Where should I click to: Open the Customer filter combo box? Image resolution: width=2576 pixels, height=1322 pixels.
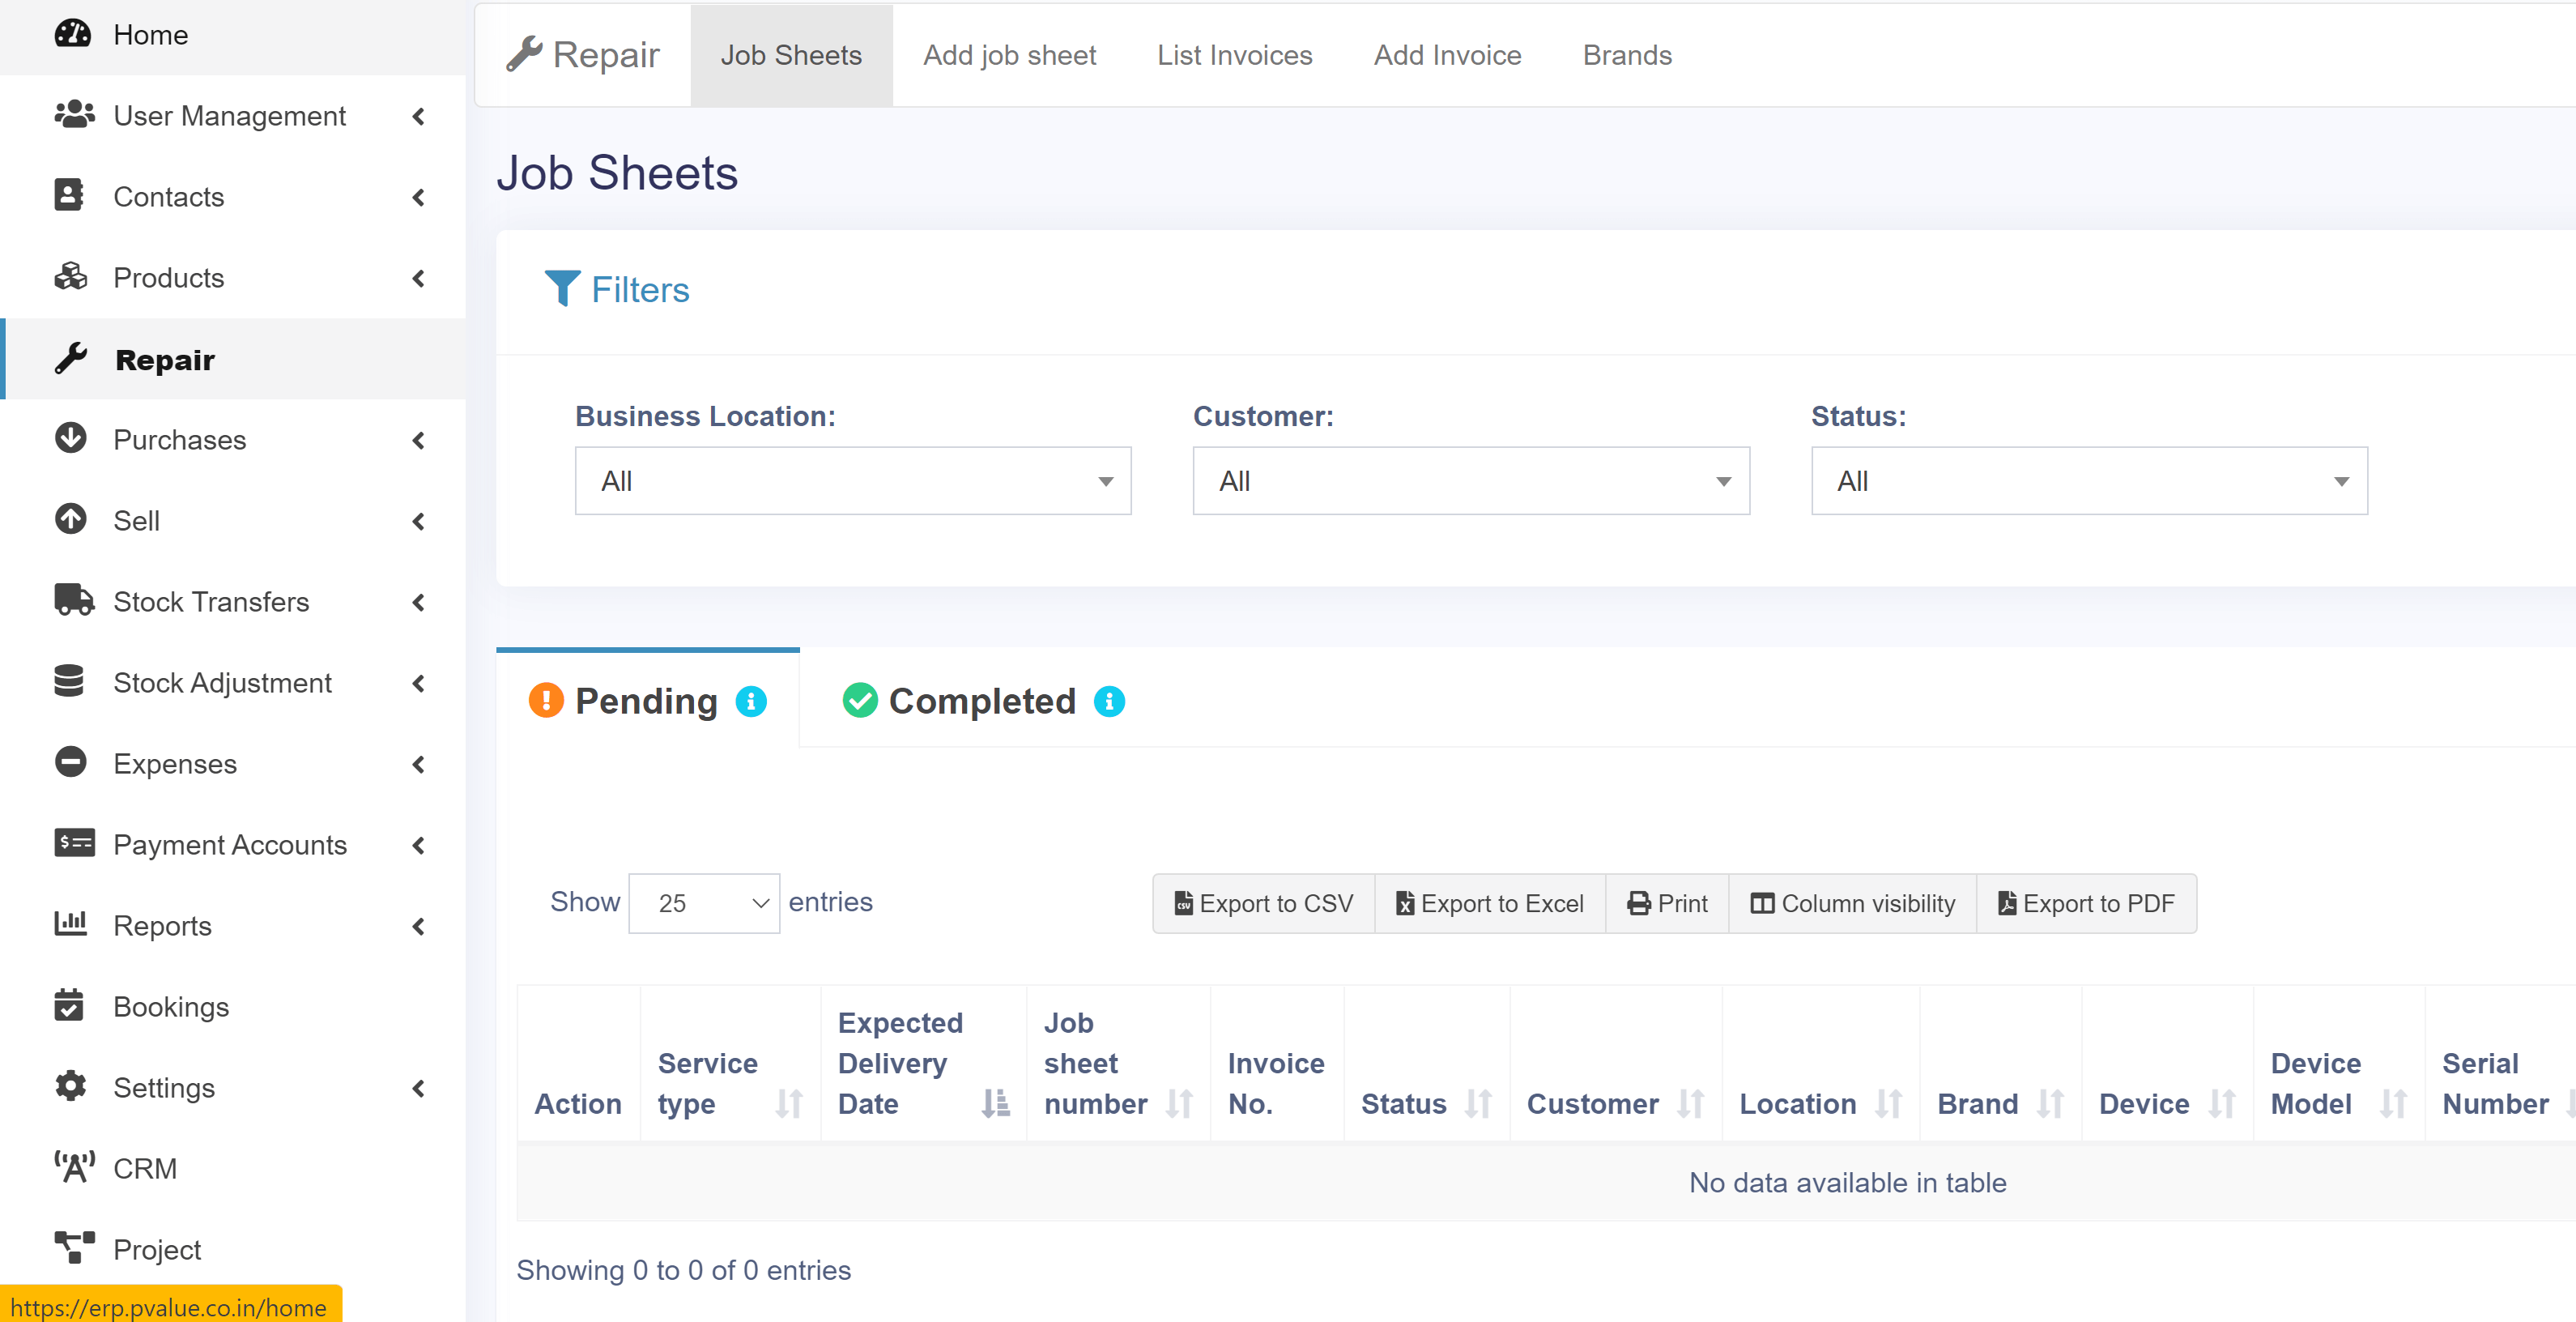(1470, 481)
